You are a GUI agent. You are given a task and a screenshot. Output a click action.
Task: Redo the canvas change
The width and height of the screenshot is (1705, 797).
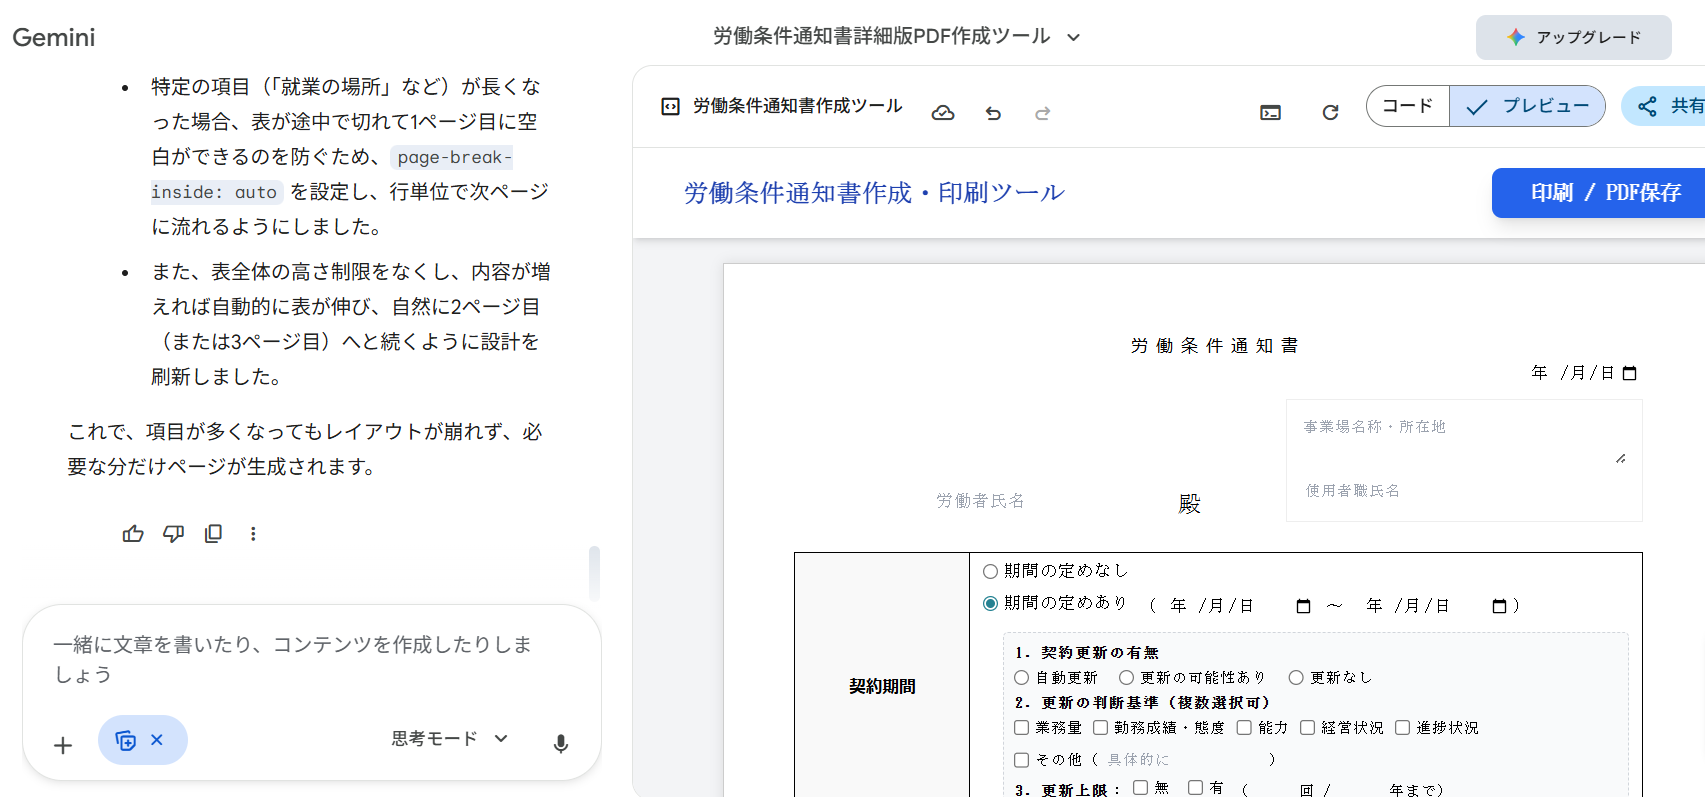(x=1042, y=113)
